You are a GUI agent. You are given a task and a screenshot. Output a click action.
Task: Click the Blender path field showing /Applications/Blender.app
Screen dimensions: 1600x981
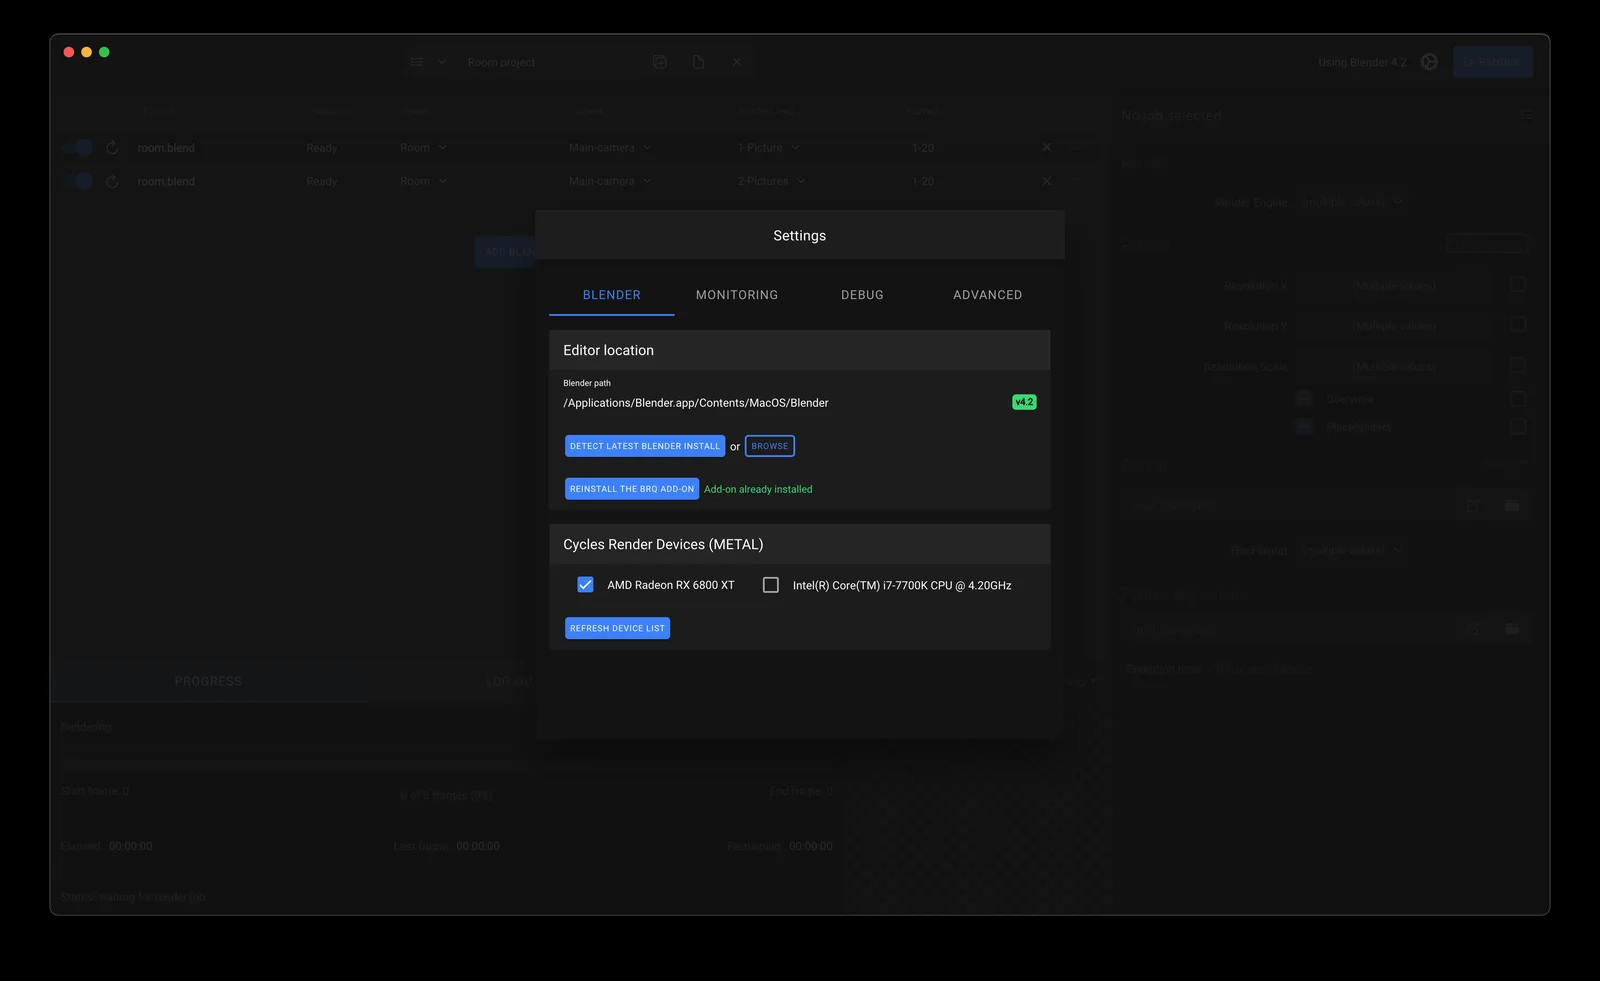click(x=695, y=402)
